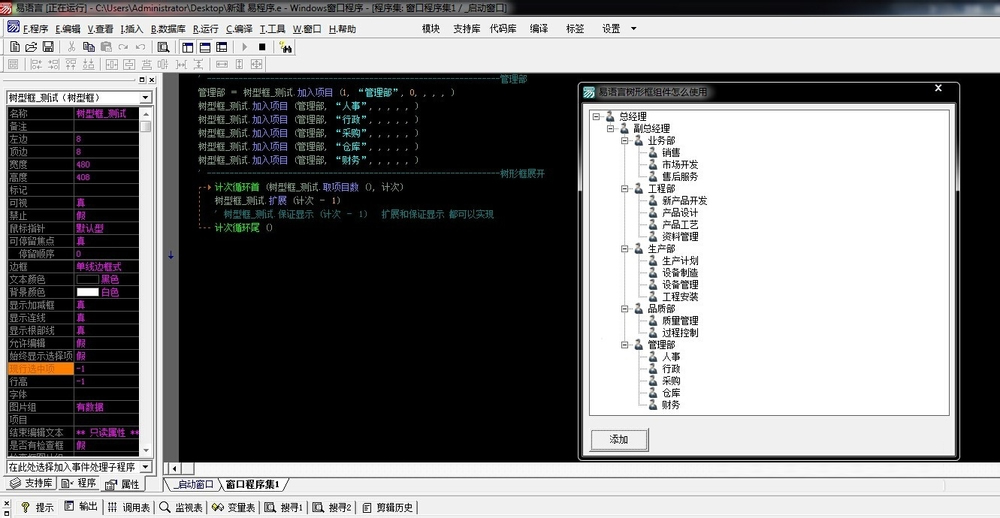Click the 添加 button in the dialog
1000x518 pixels.
pyautogui.click(x=619, y=440)
